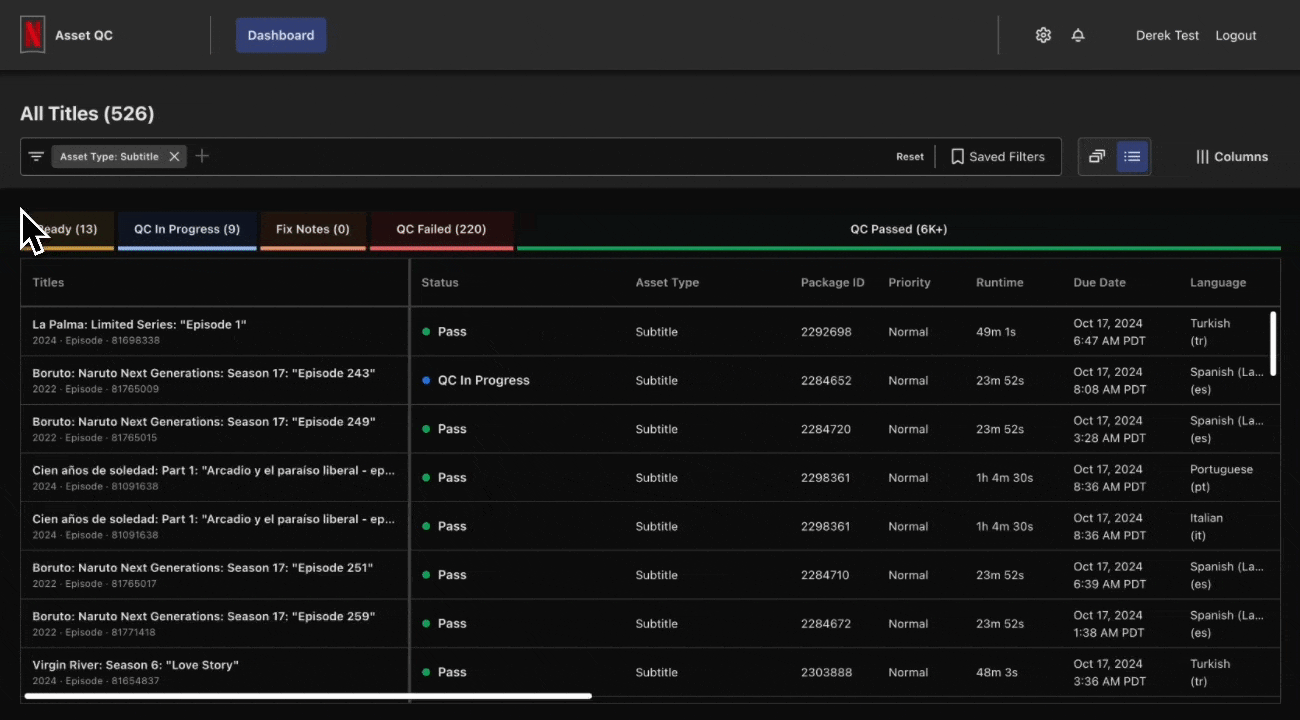1300x720 pixels.
Task: Select the QC Passed (6K+) tab
Action: pos(899,230)
